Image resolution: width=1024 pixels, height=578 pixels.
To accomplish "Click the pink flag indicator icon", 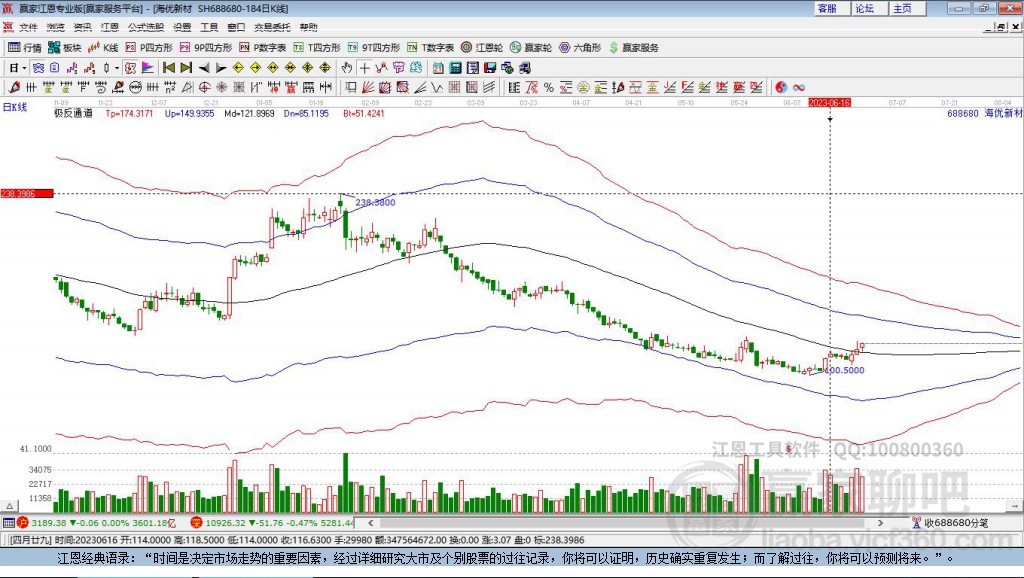I will [148, 67].
